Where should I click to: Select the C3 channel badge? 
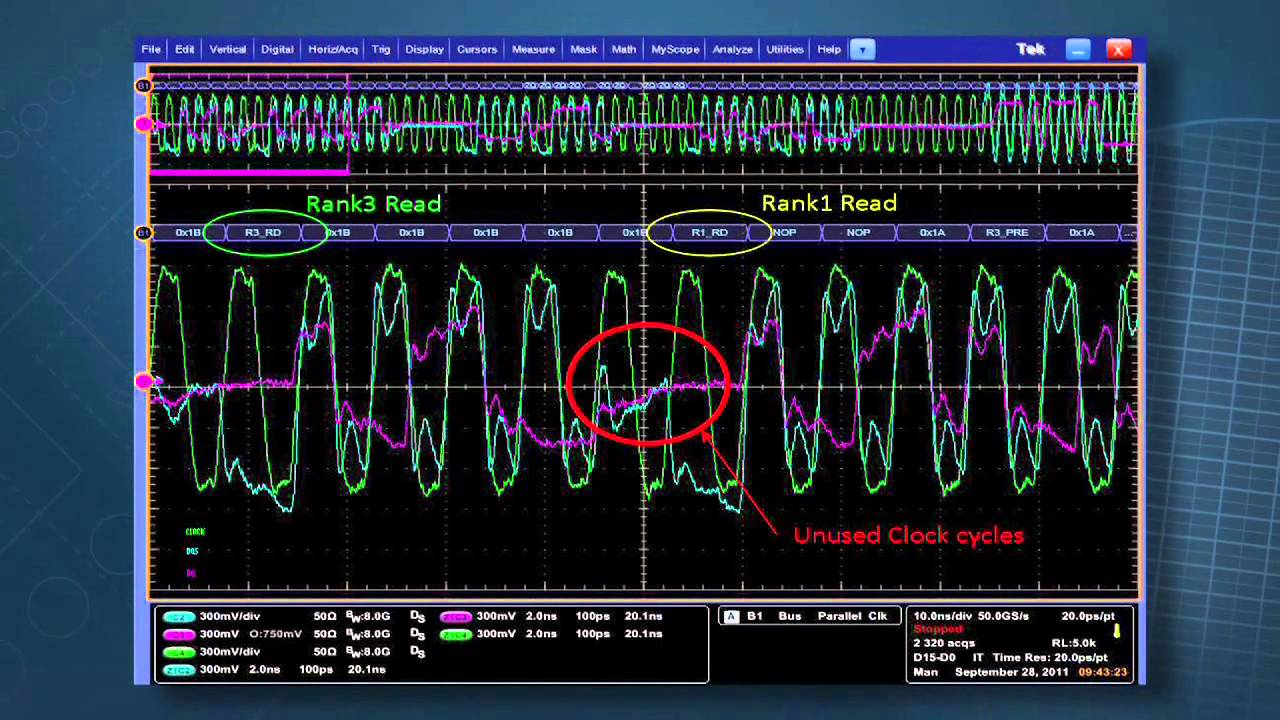coord(179,634)
